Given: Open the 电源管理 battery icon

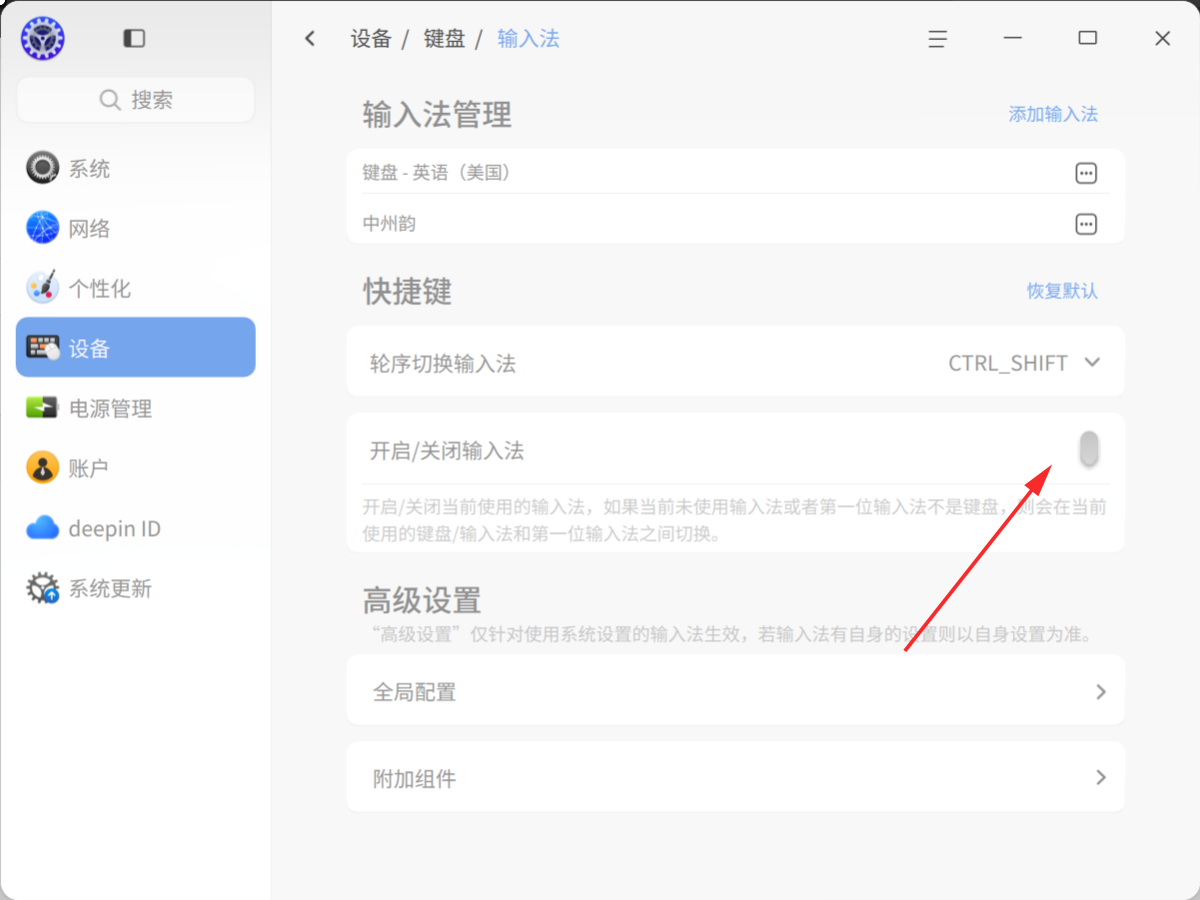Looking at the screenshot, I should (x=43, y=408).
